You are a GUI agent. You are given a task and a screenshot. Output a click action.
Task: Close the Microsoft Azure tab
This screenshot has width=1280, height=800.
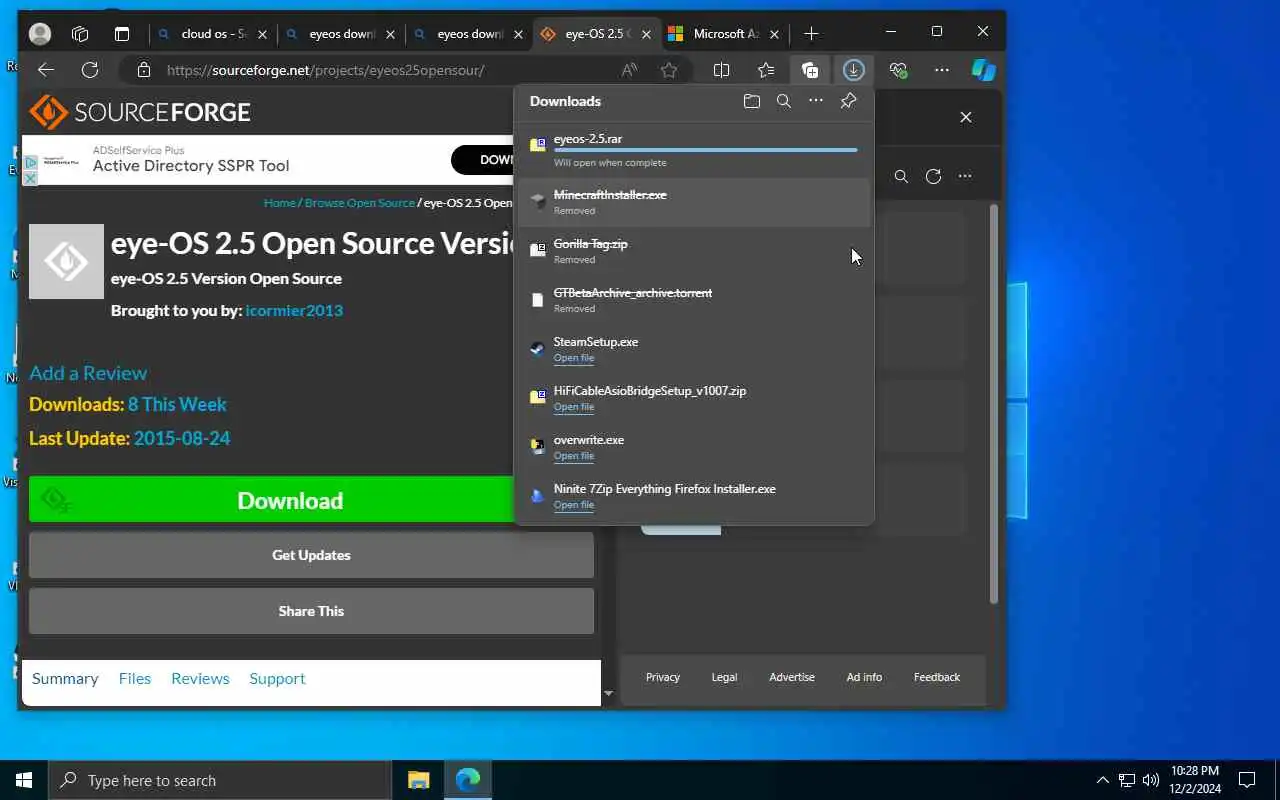775,34
